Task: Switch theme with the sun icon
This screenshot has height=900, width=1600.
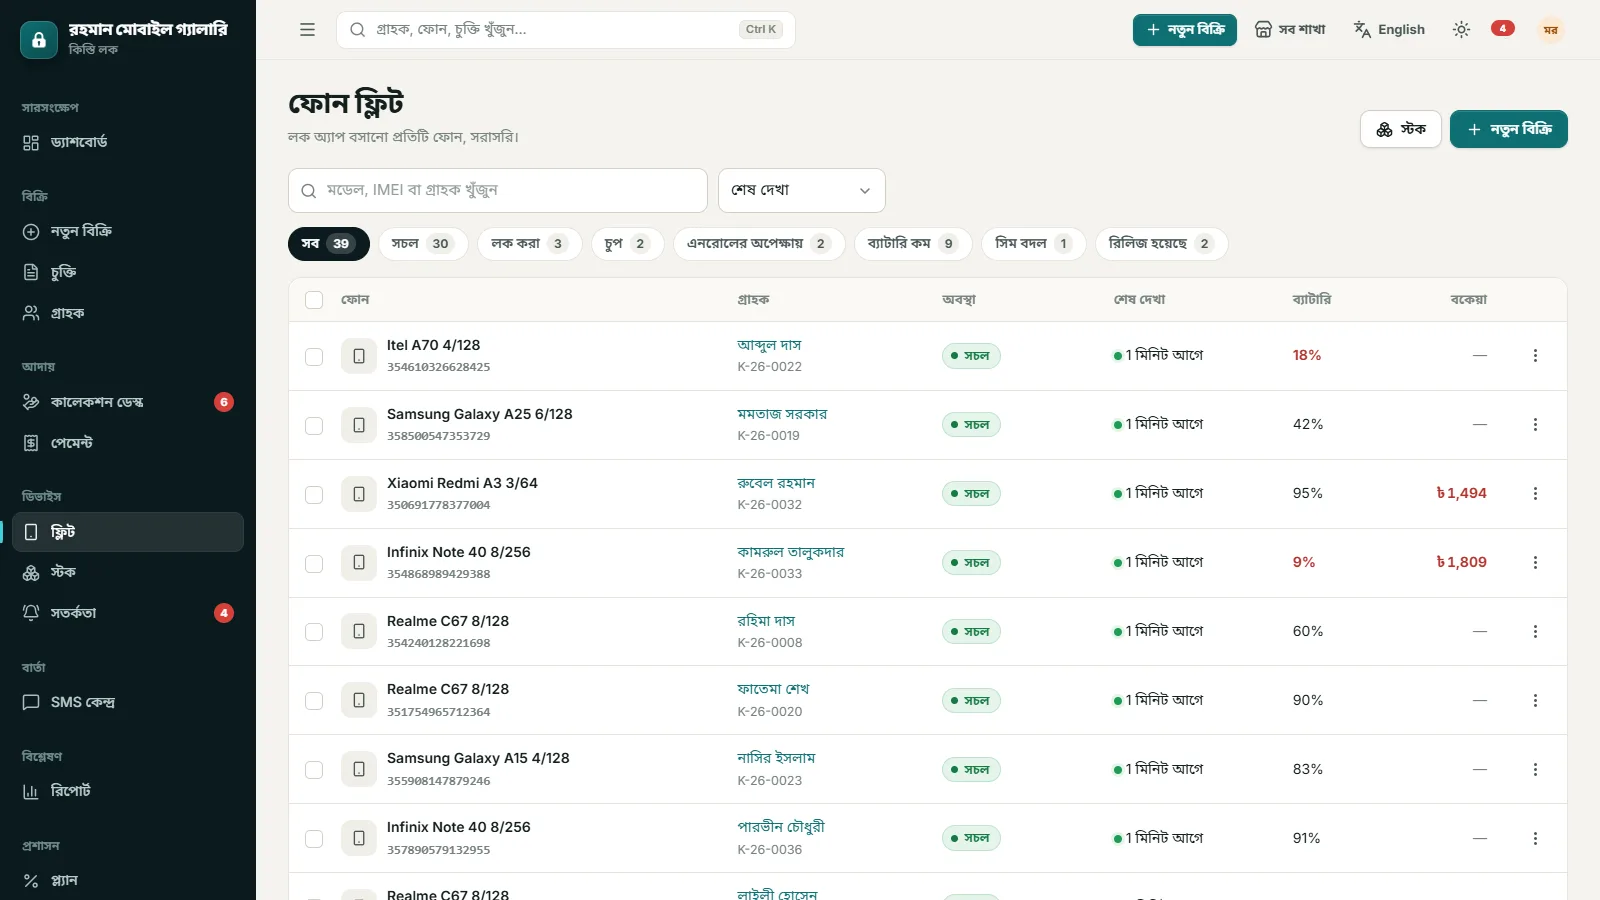Action: (x=1461, y=30)
